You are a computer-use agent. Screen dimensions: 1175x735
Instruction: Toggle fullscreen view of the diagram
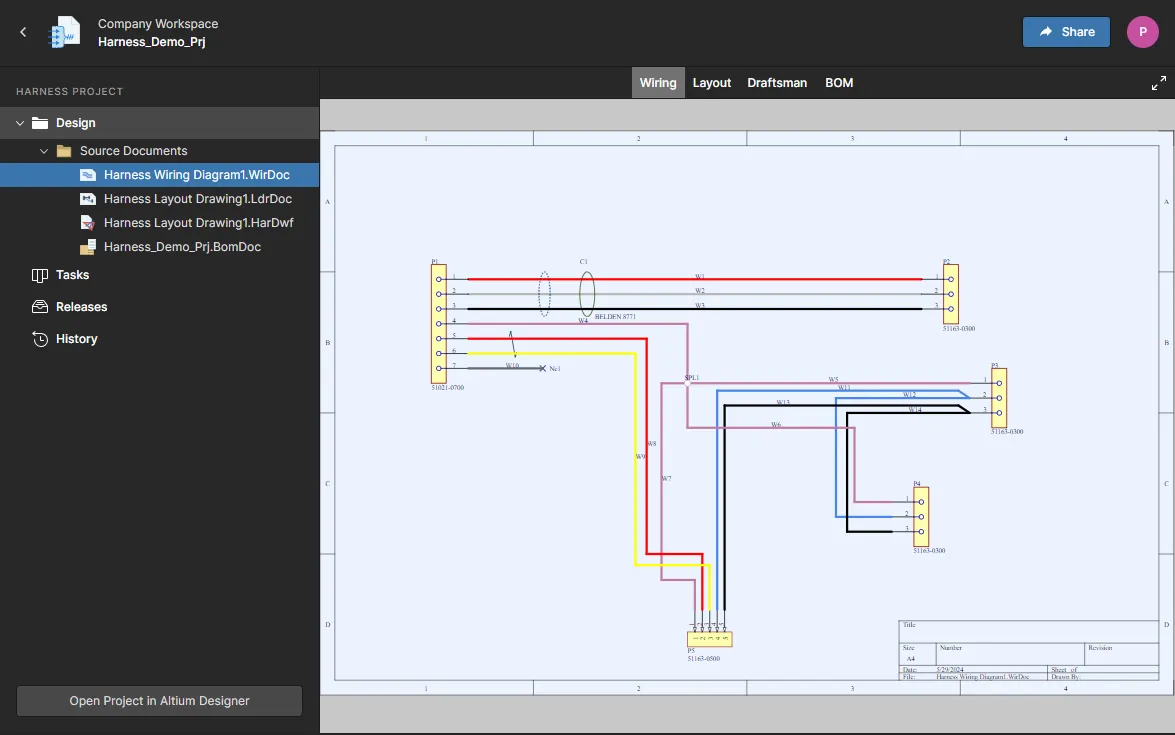click(1159, 83)
